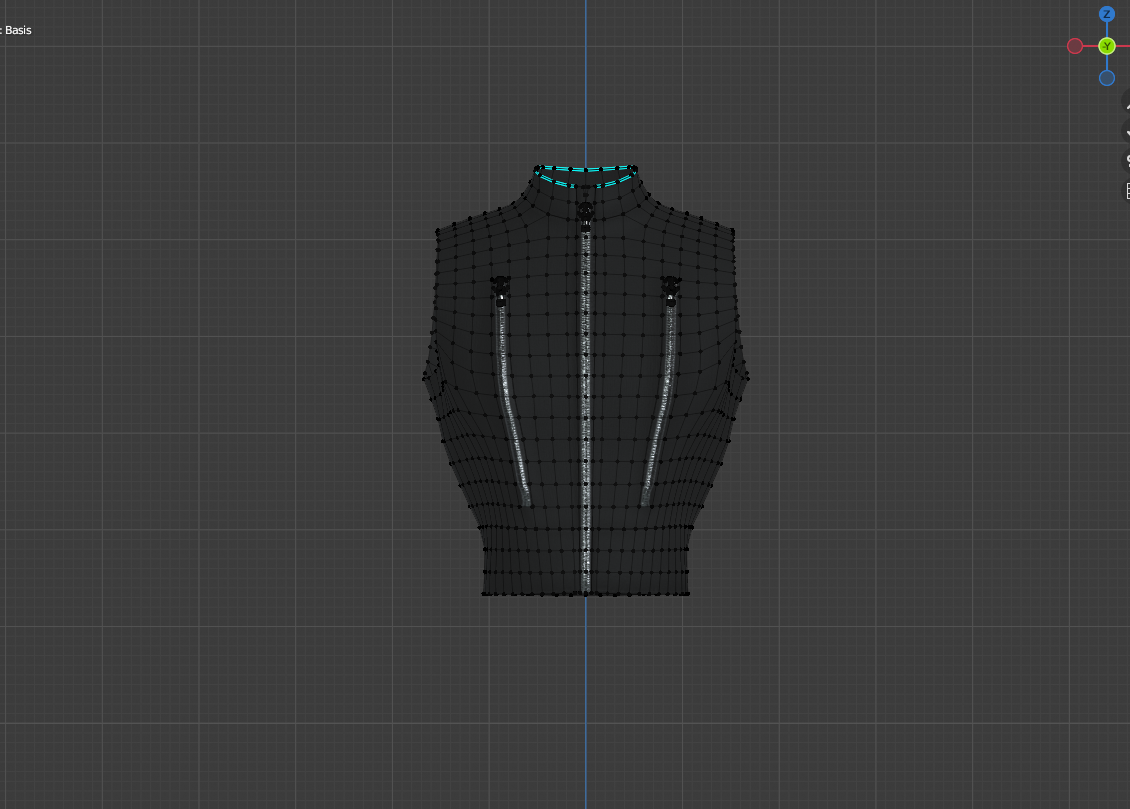The image size is (1130, 809).
Task: Click the blue Z axis gizmo circle
Action: pyautogui.click(x=1107, y=14)
